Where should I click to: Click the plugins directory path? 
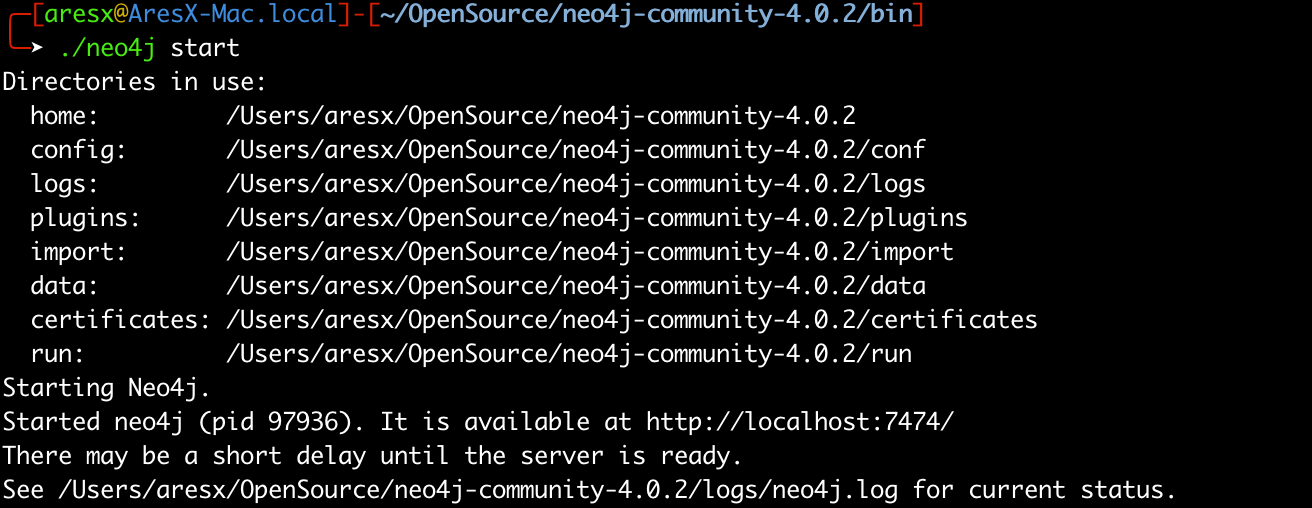597,218
